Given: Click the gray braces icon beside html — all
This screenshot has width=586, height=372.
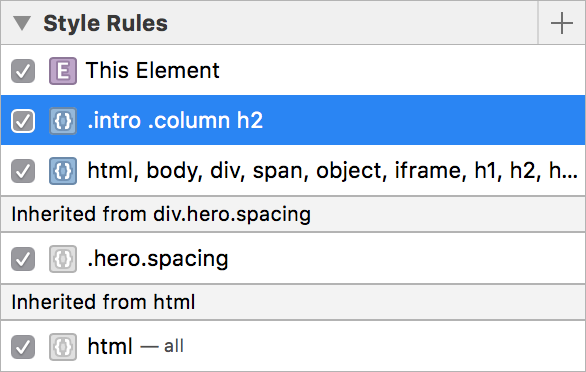Looking at the screenshot, I should [x=63, y=347].
